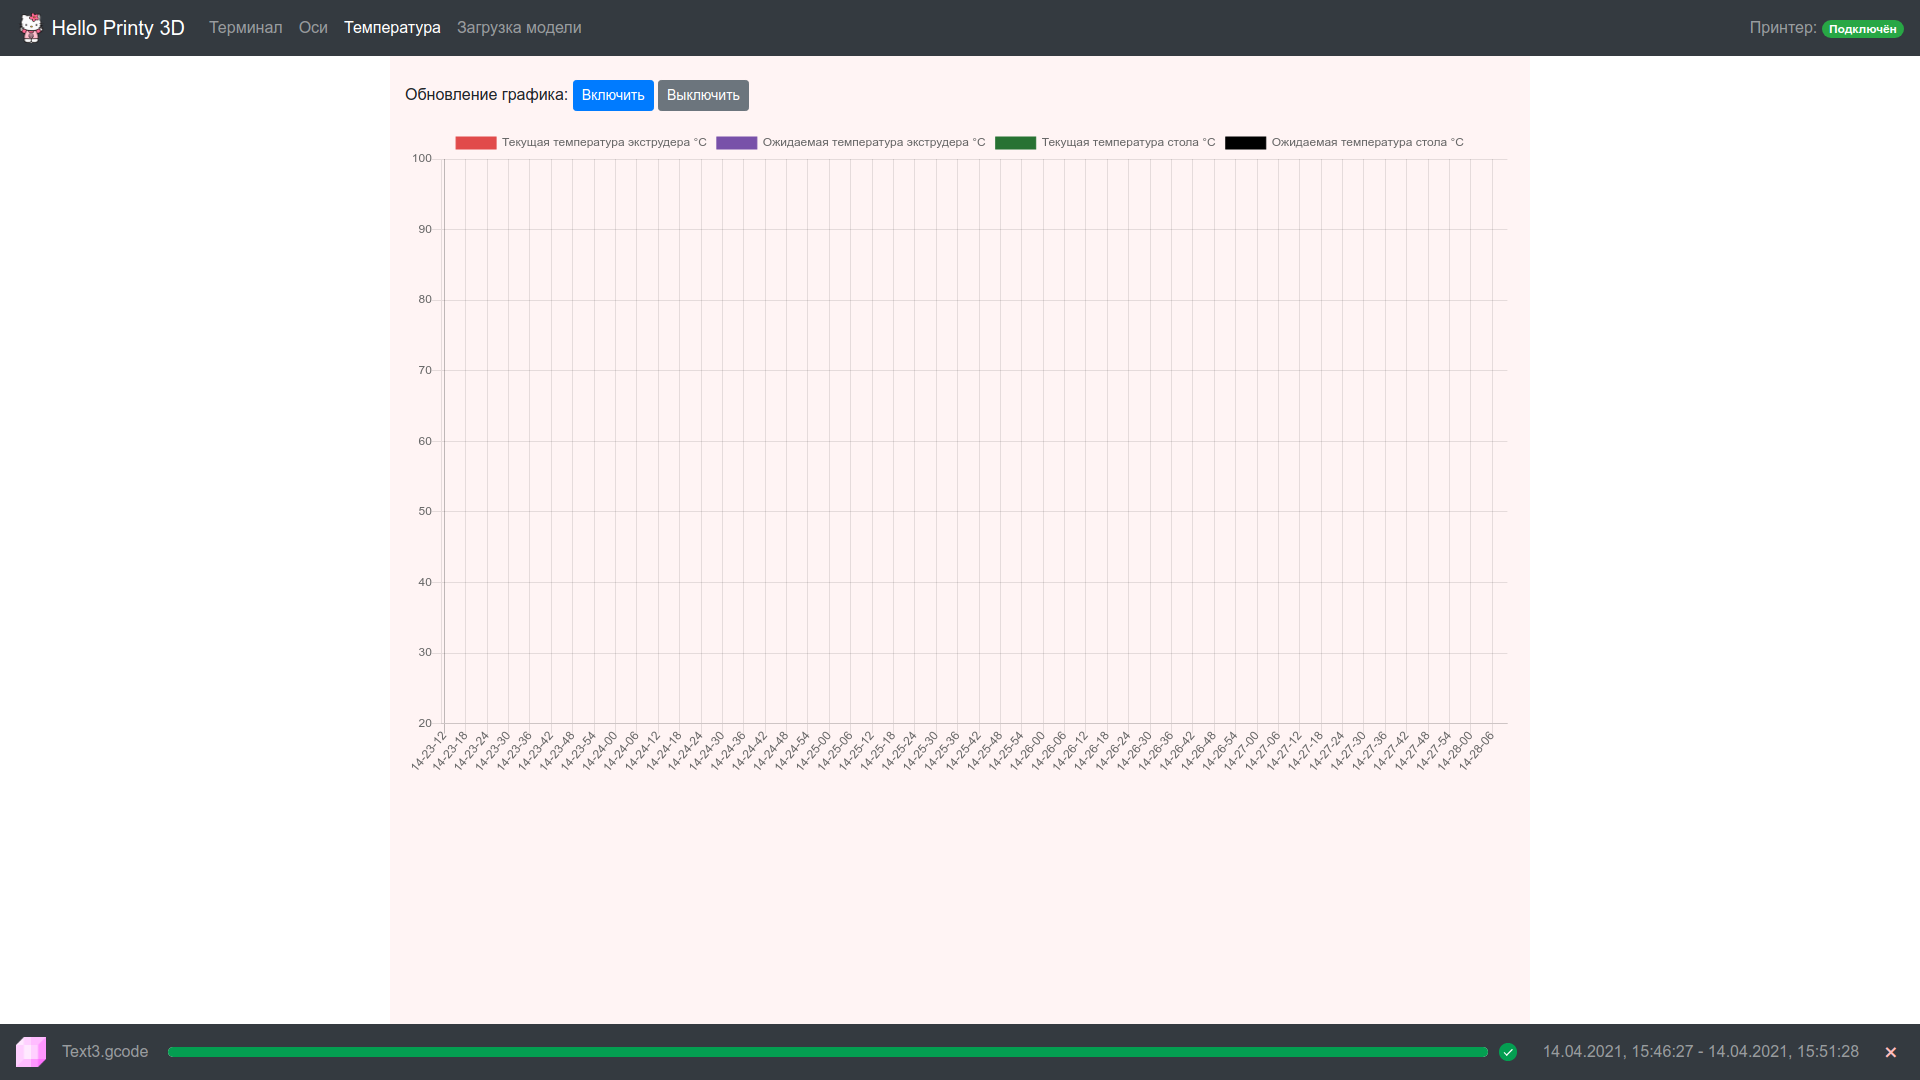Click the Hello Kitty logo icon
Image resolution: width=1920 pixels, height=1080 pixels.
[x=31, y=28]
